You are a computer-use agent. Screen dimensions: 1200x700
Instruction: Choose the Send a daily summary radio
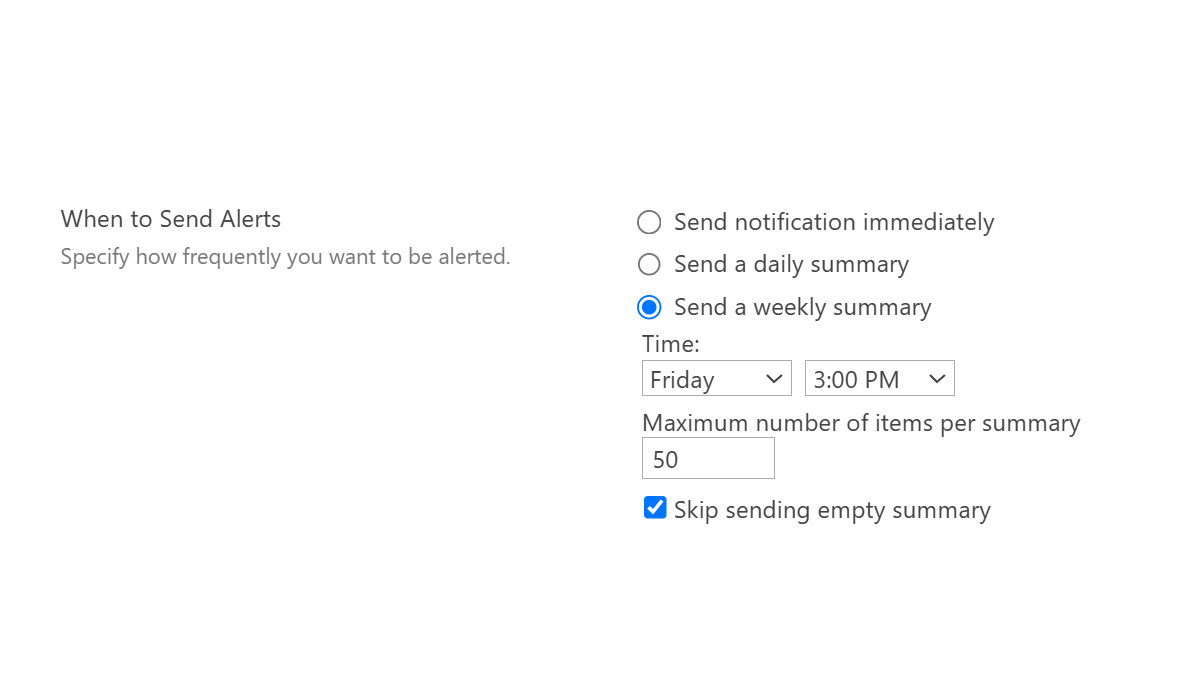click(649, 264)
